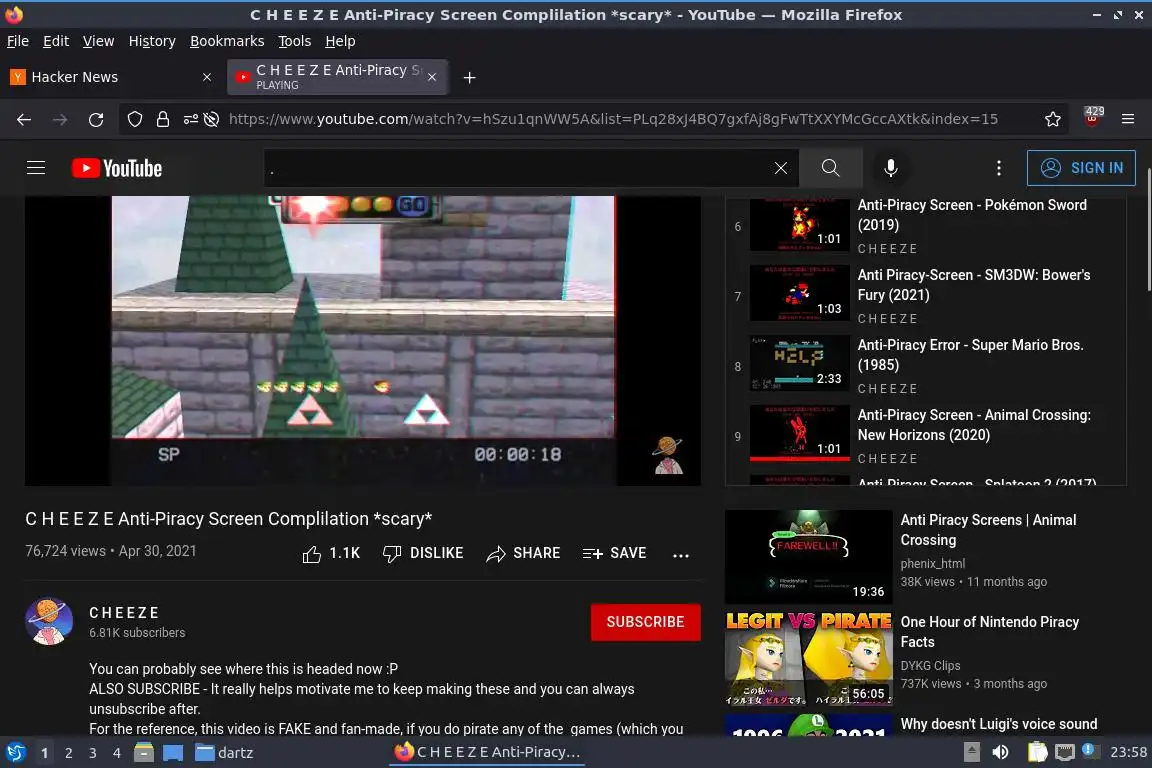The height and width of the screenshot is (768, 1152).
Task: Open YouTube settings three-dot menu
Action: pos(998,168)
